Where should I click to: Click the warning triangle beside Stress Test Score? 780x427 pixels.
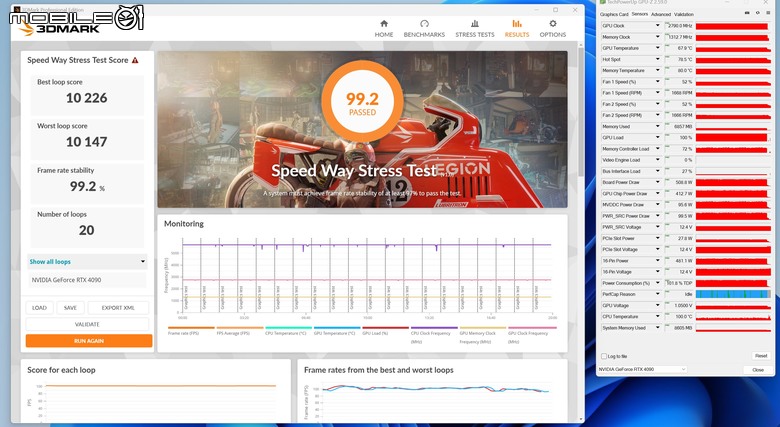tap(135, 60)
